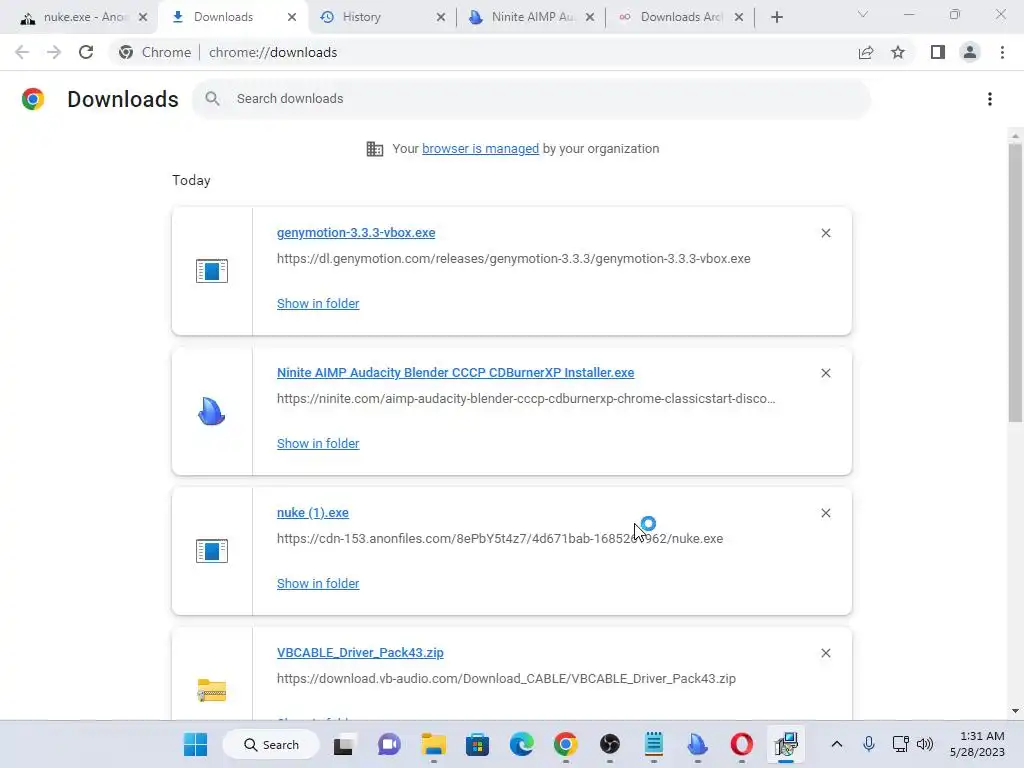
Task: Open a new tab with plus button
Action: click(776, 18)
